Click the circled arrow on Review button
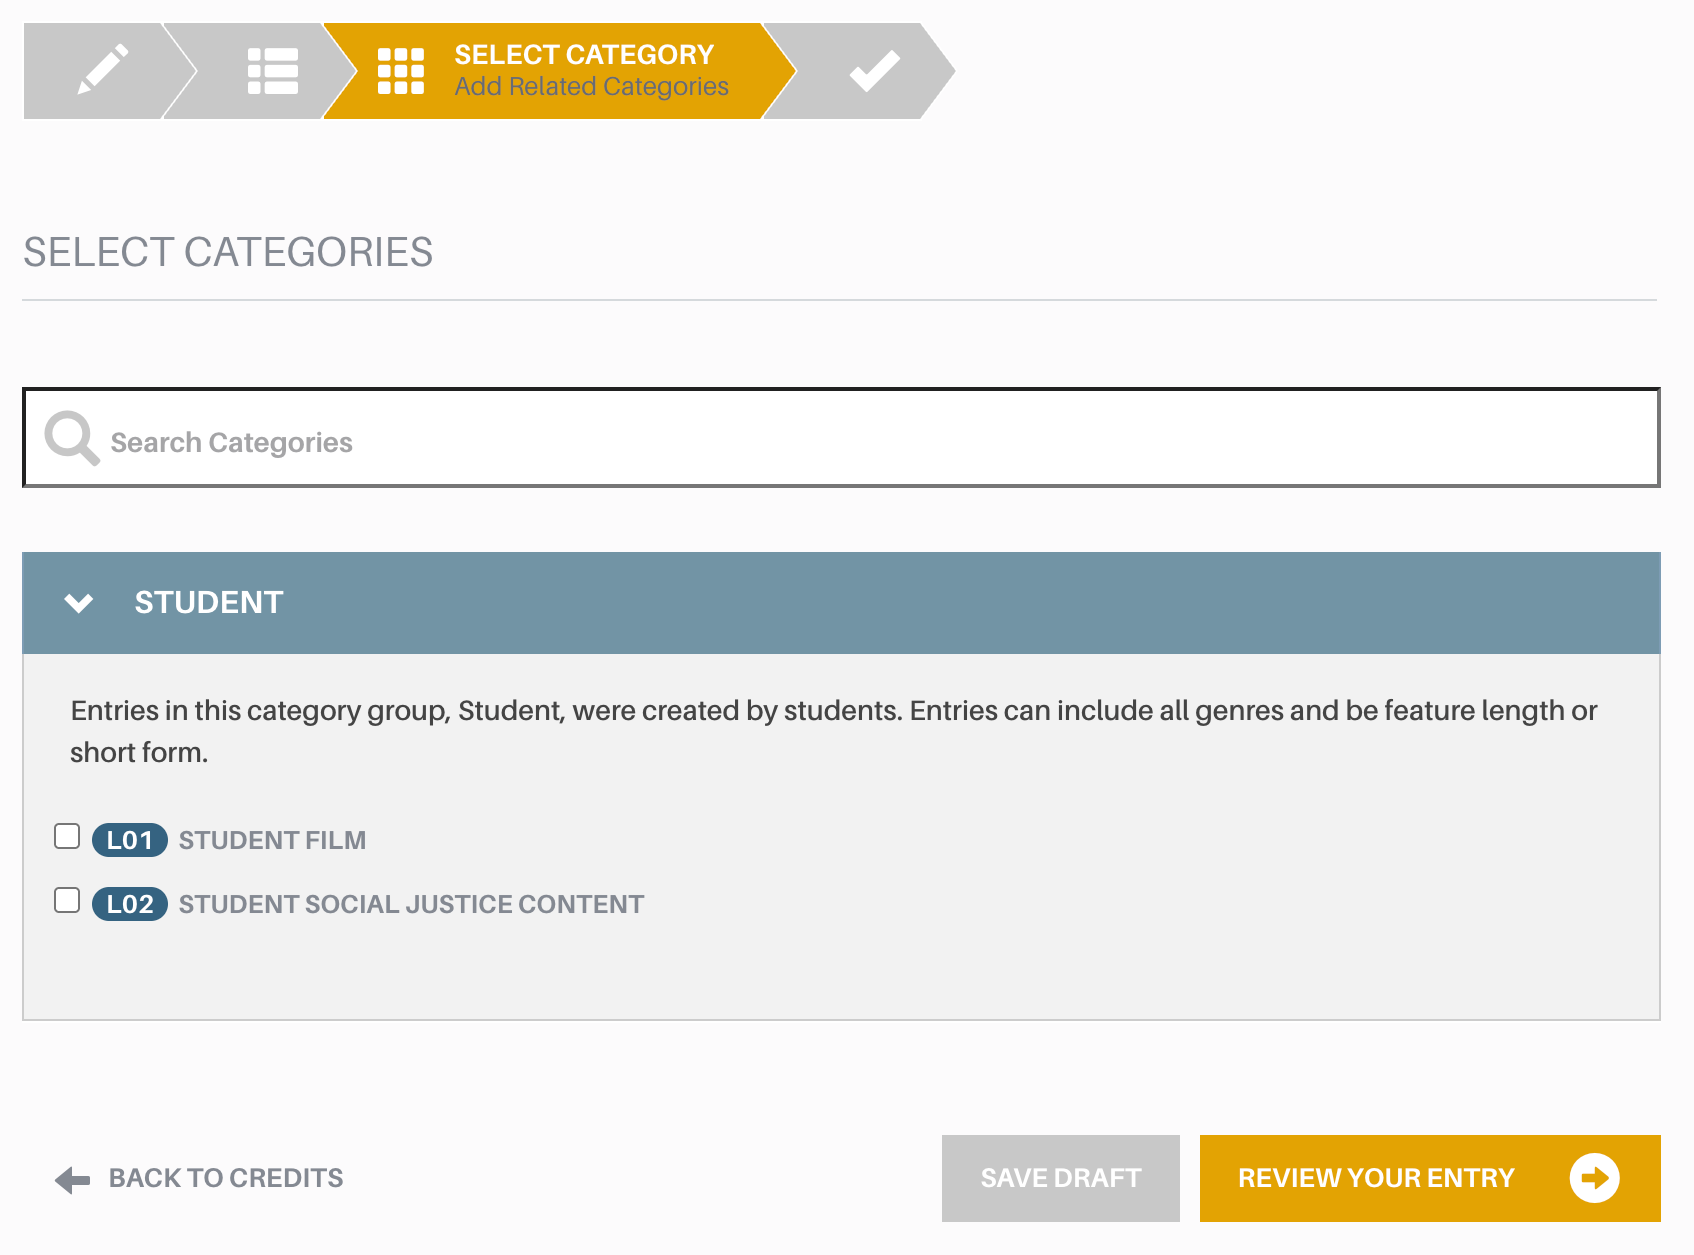Image resolution: width=1694 pixels, height=1255 pixels. [1594, 1178]
